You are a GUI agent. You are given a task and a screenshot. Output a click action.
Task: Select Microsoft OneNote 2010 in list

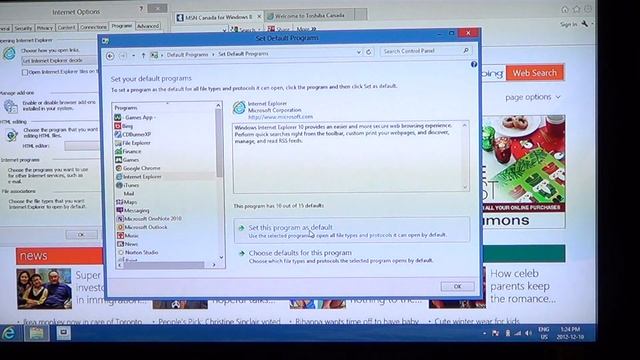tap(149, 219)
